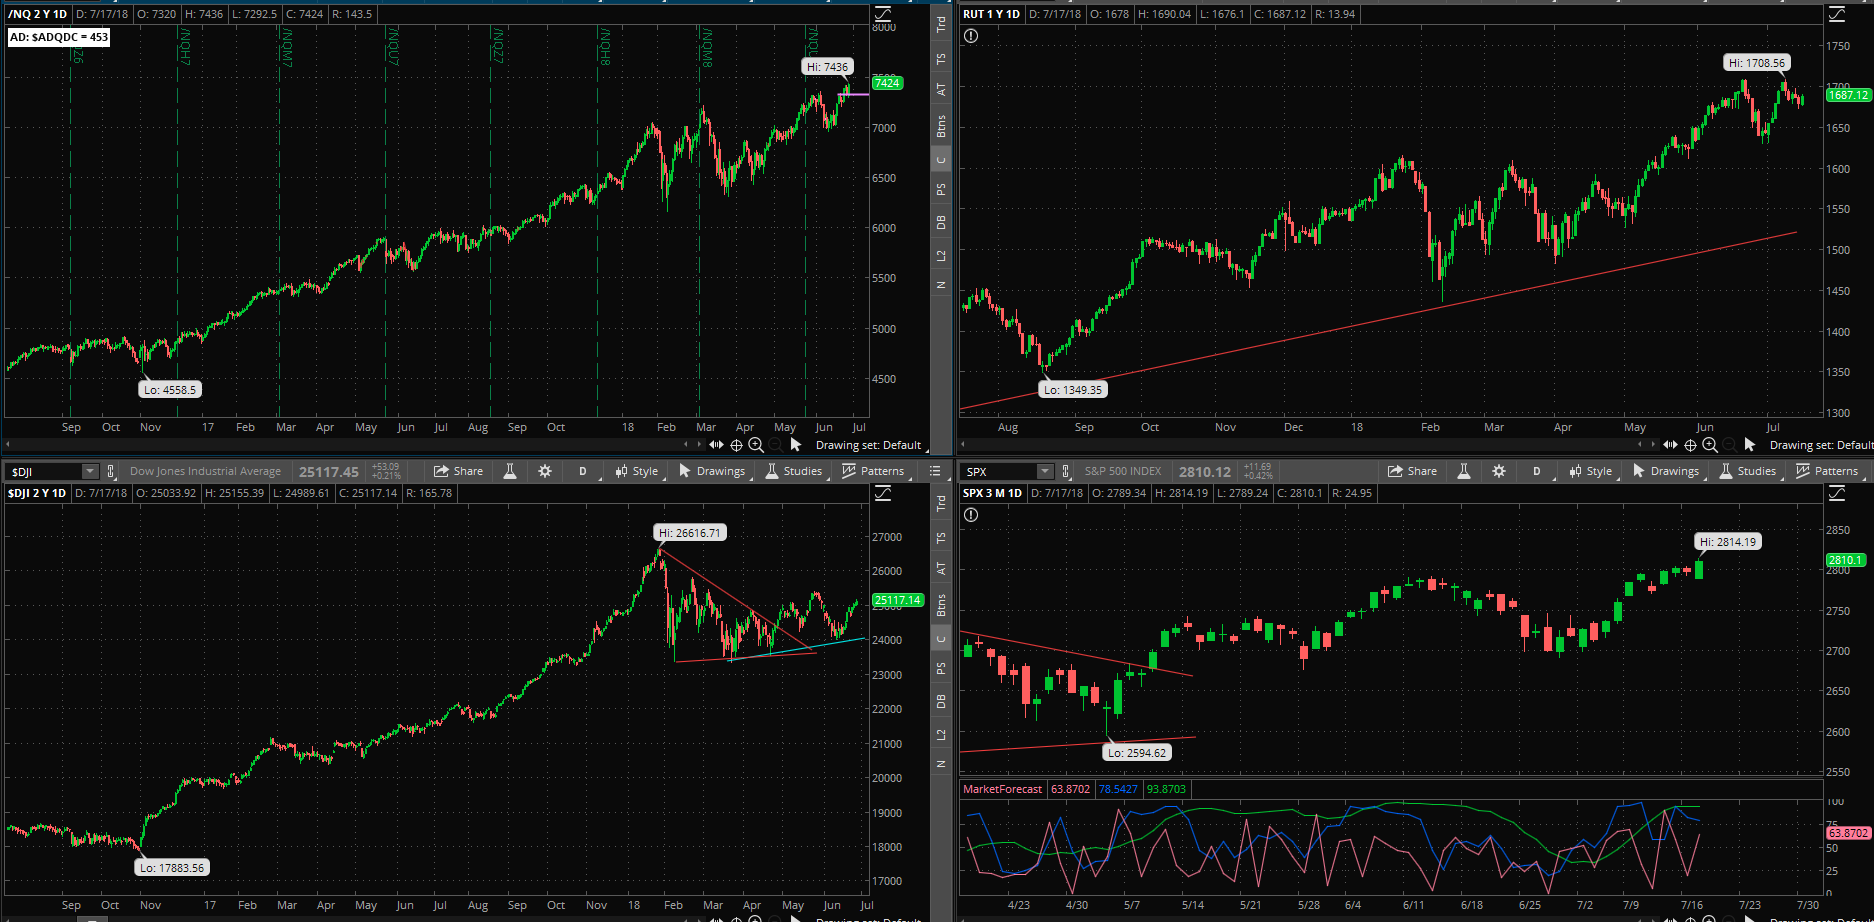Click the symbol link icon beside SPX
This screenshot has height=922, width=1874.
[1066, 471]
